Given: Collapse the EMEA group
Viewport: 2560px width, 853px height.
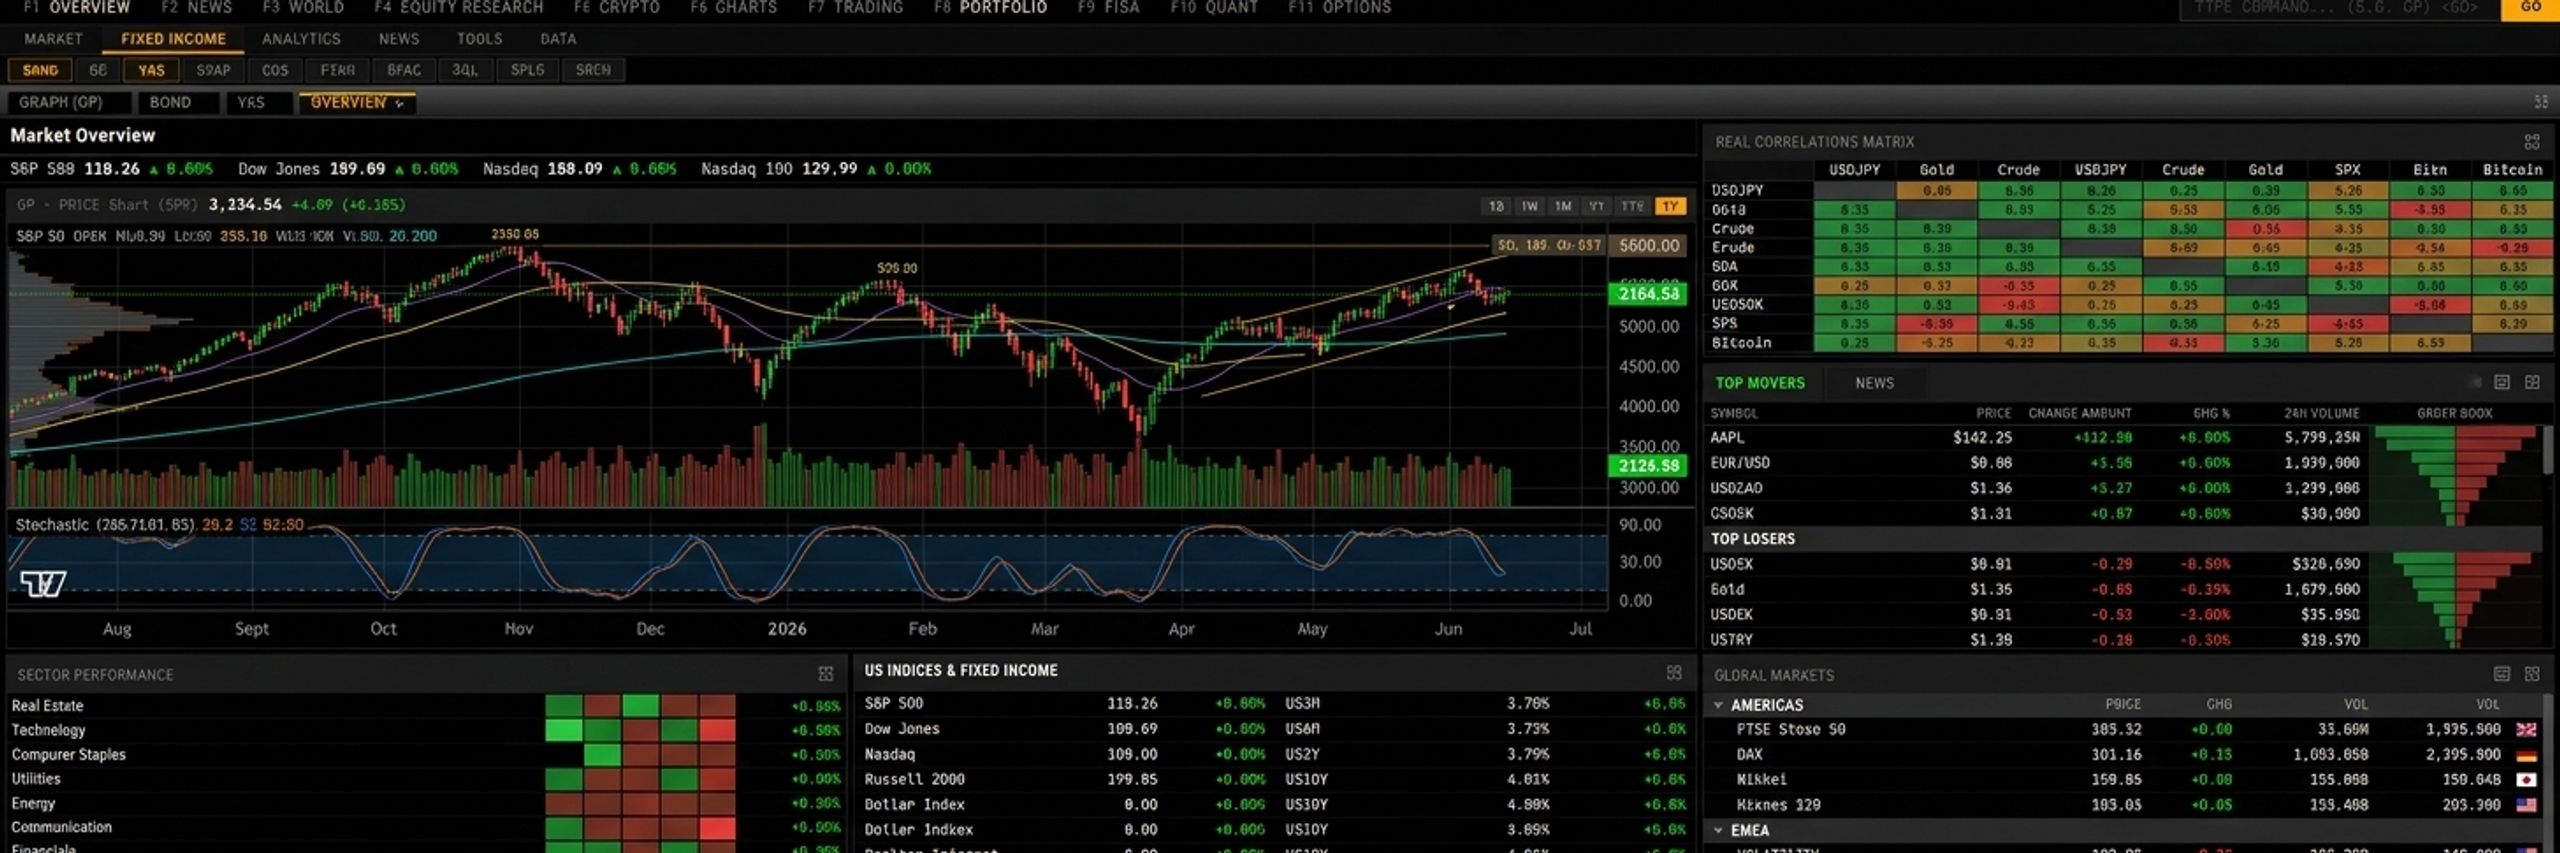Looking at the screenshot, I should [1719, 830].
